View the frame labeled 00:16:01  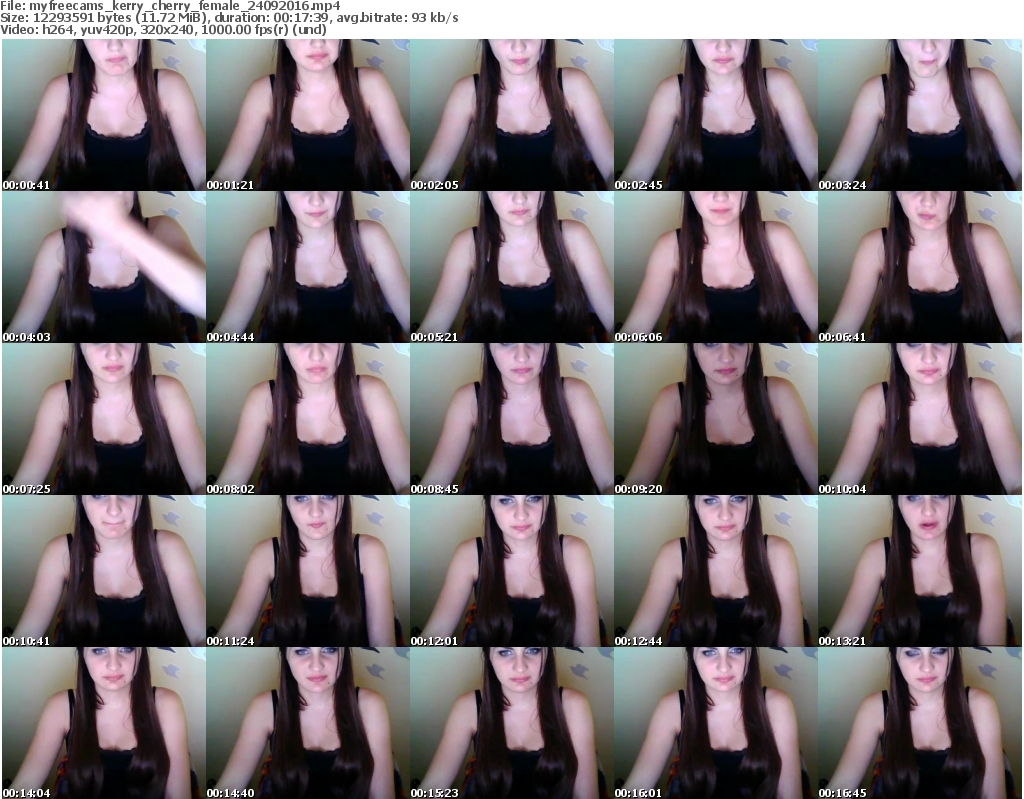[716, 723]
